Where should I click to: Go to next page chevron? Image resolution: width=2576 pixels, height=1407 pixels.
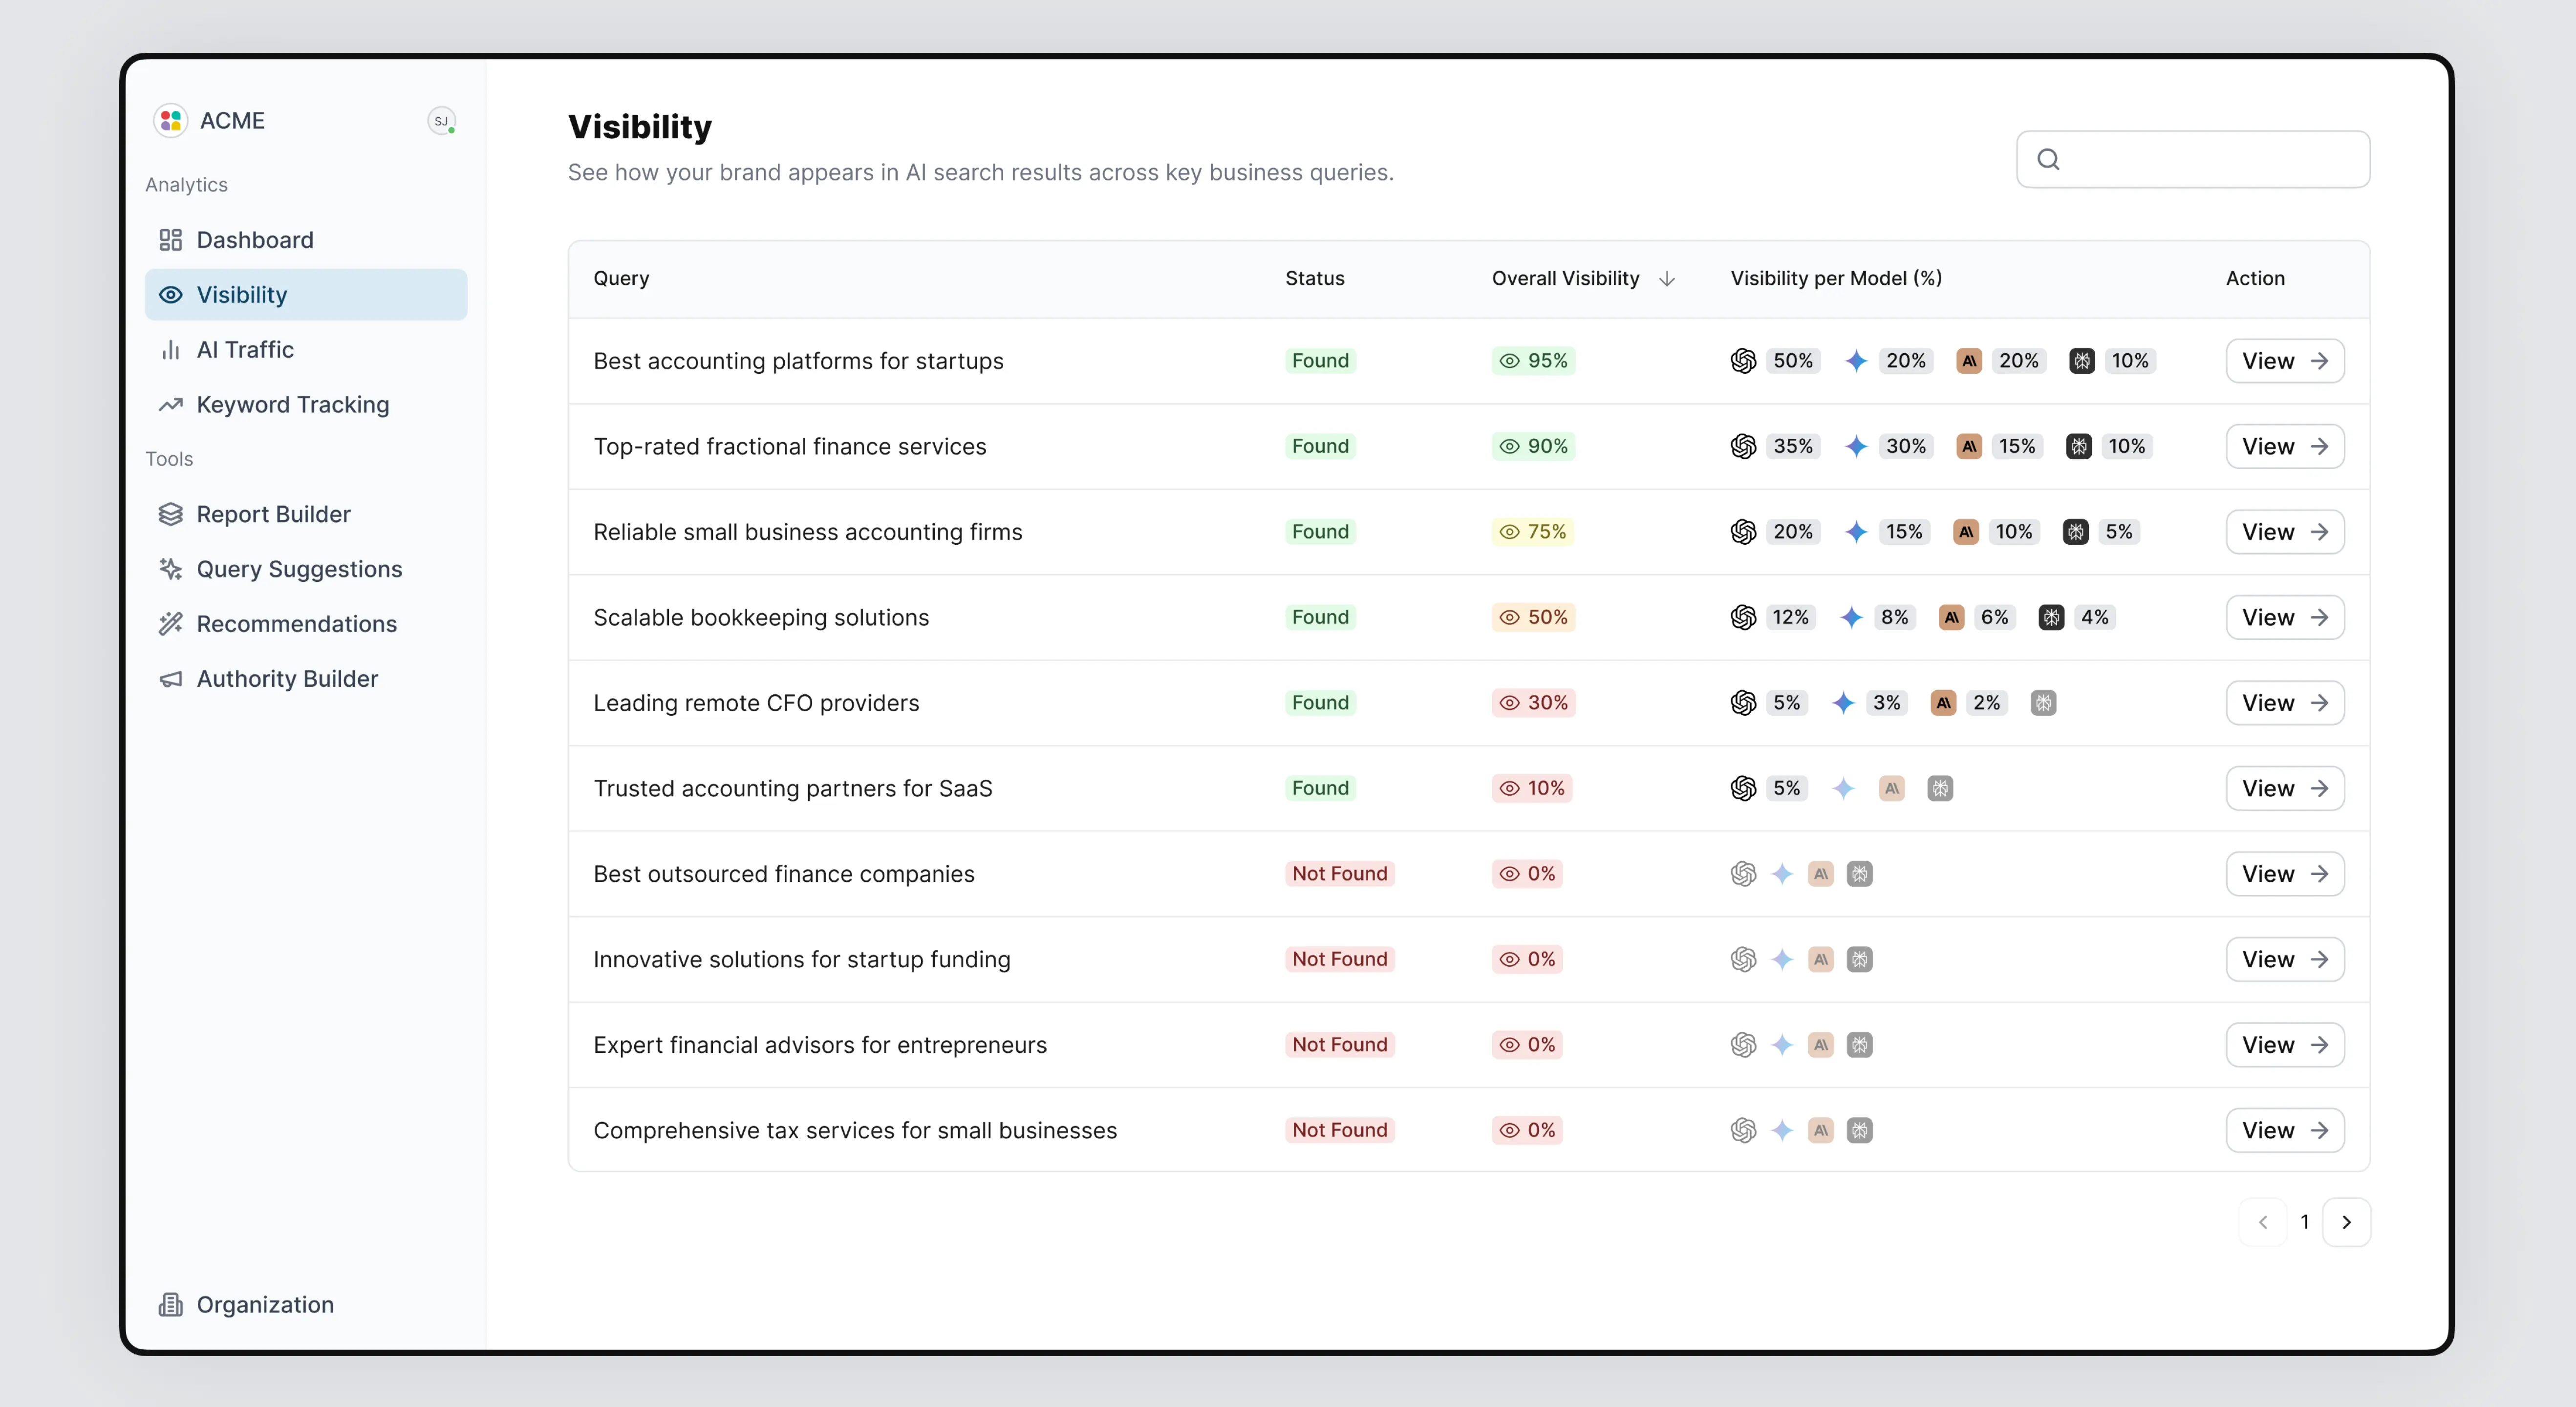(x=2346, y=1222)
